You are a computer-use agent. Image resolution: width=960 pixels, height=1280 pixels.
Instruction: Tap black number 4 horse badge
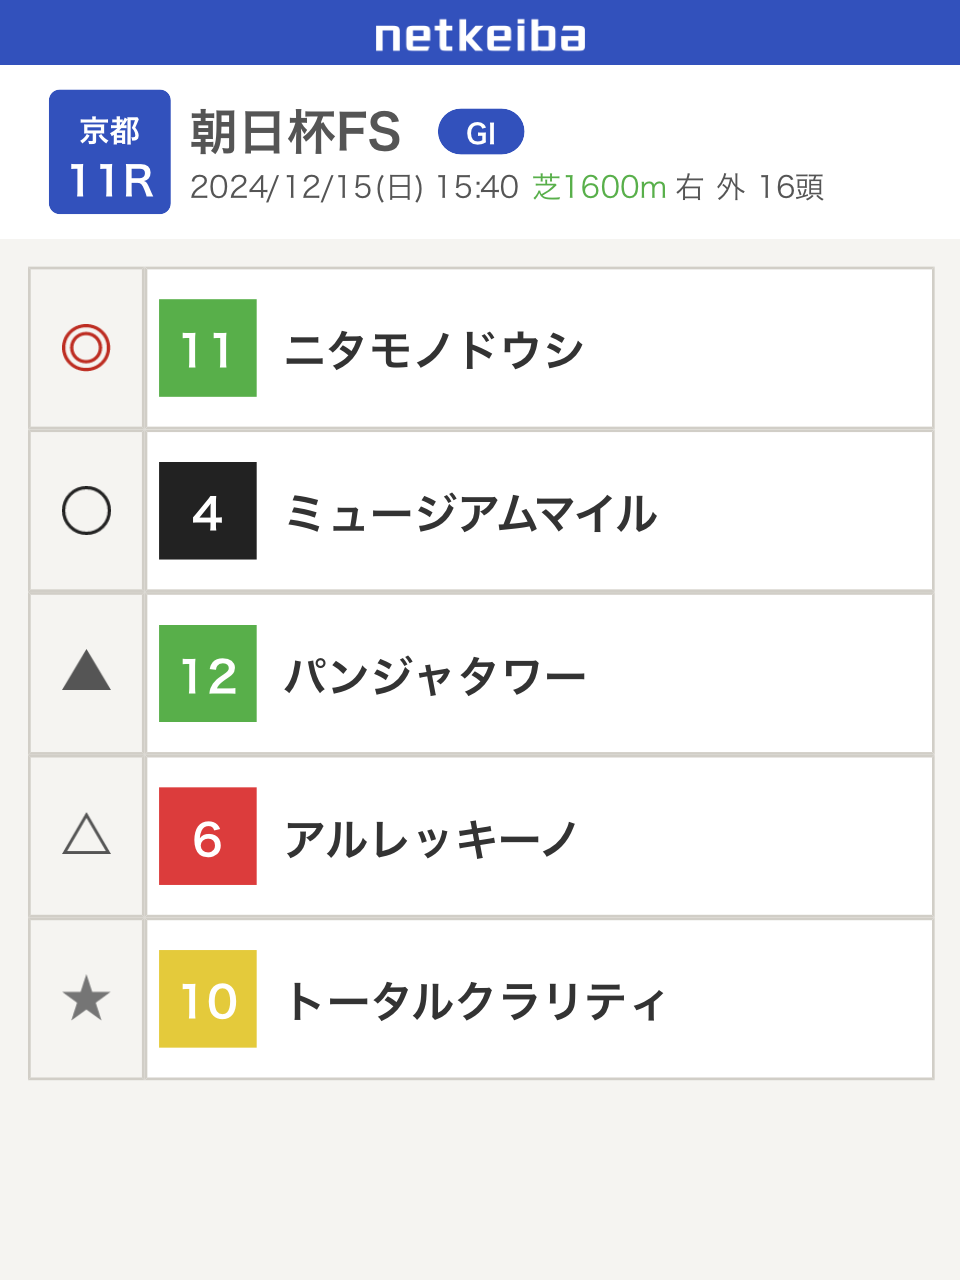coord(208,511)
